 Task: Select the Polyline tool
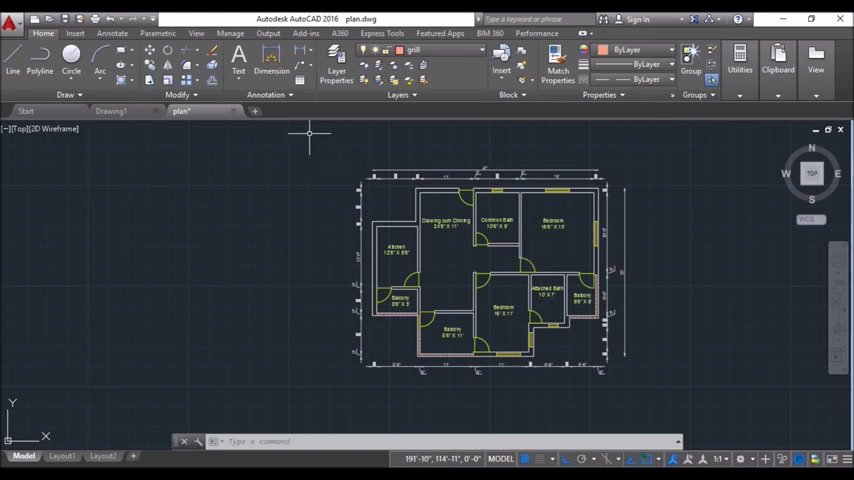pos(40,59)
